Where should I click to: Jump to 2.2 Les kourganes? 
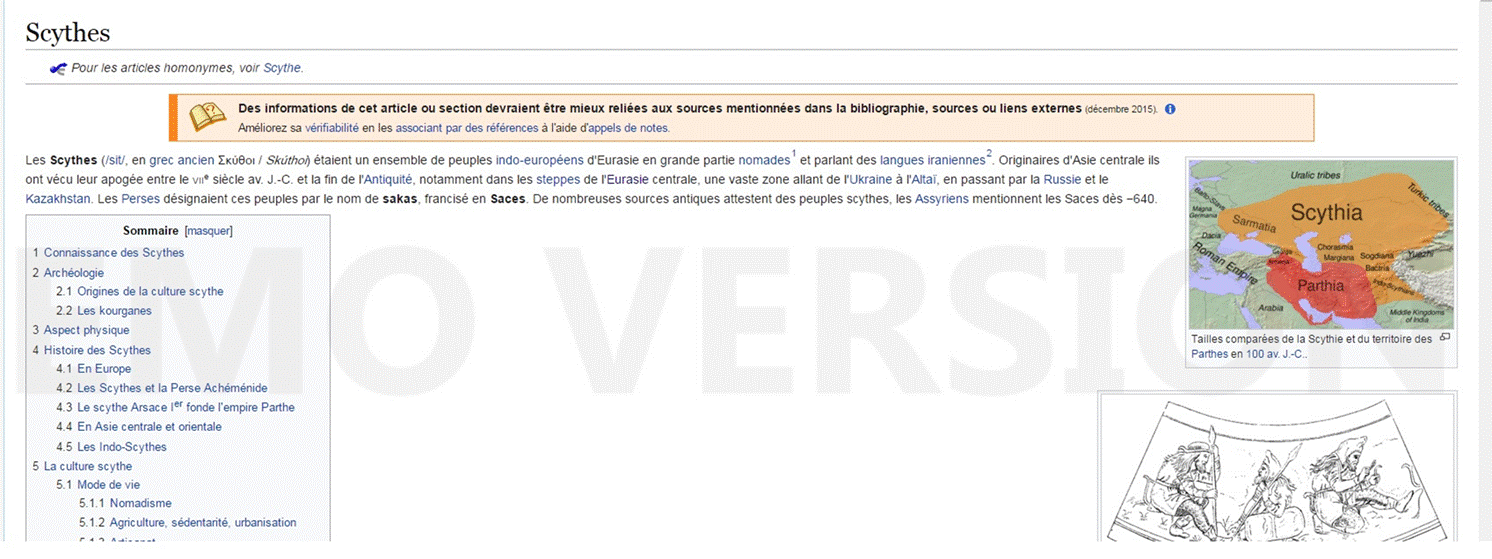(104, 311)
